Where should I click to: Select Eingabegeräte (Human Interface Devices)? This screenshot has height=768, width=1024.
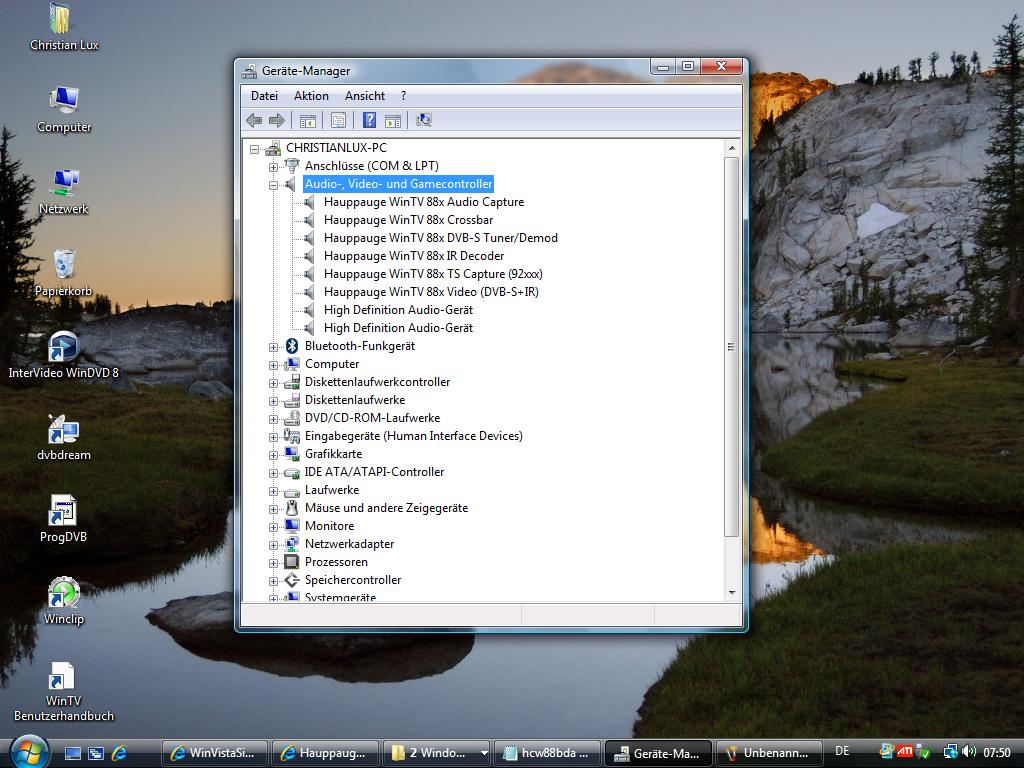[413, 436]
